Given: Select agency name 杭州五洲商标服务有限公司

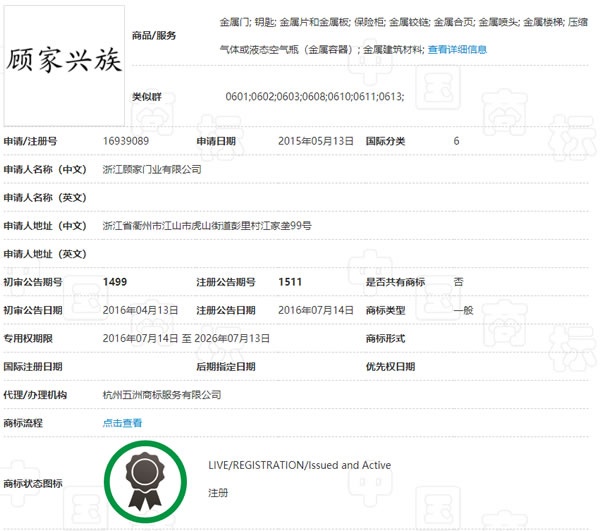Looking at the screenshot, I should [162, 394].
